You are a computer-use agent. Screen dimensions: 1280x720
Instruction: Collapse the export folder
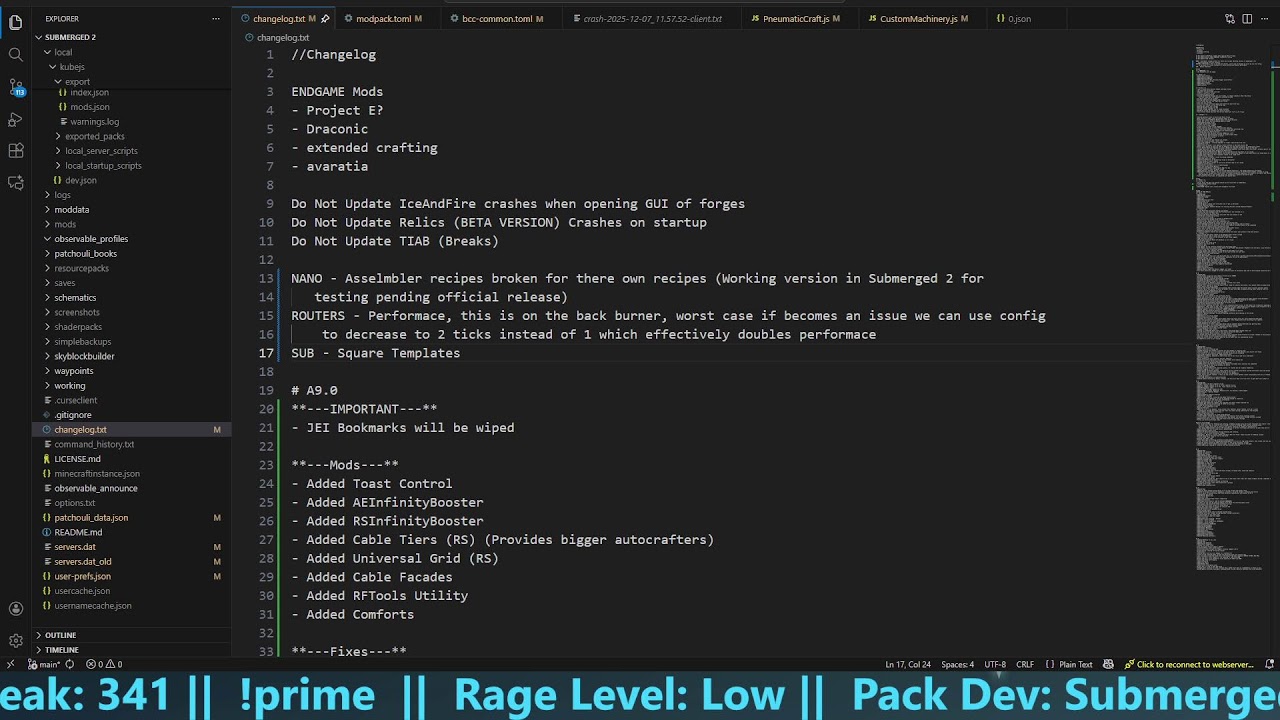click(x=133, y=81)
